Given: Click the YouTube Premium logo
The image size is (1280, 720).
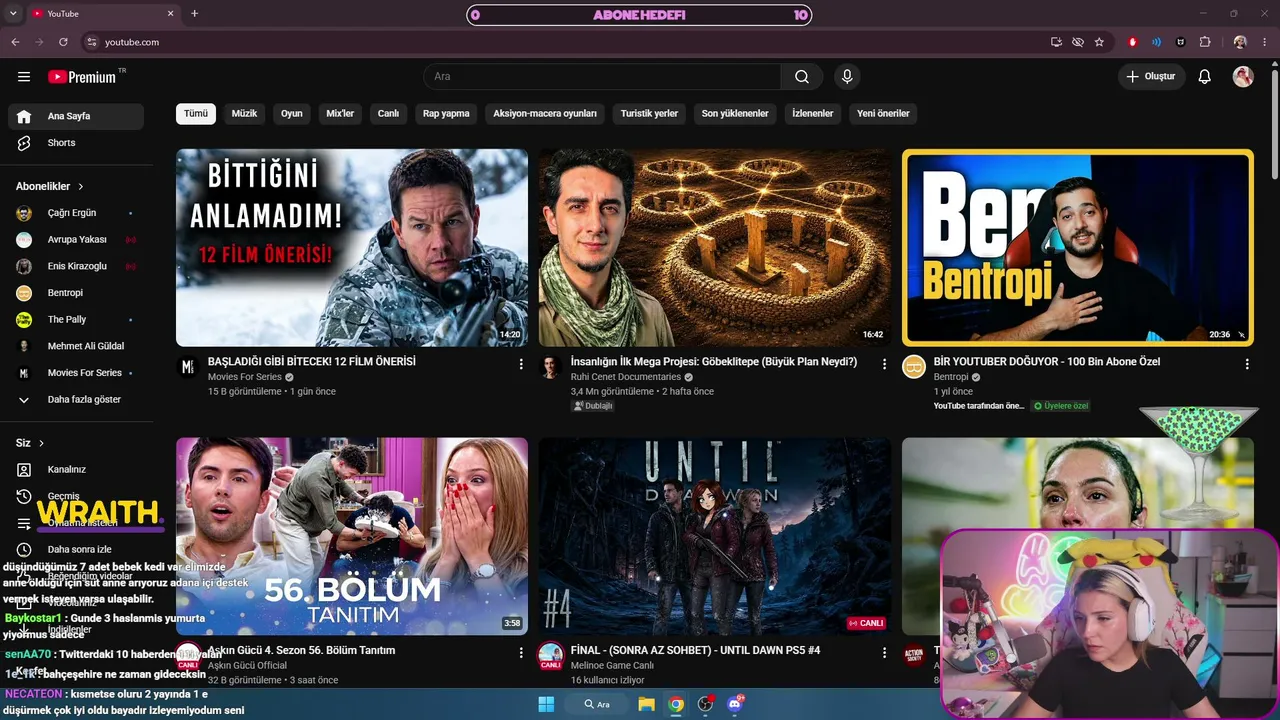Looking at the screenshot, I should coord(82,77).
